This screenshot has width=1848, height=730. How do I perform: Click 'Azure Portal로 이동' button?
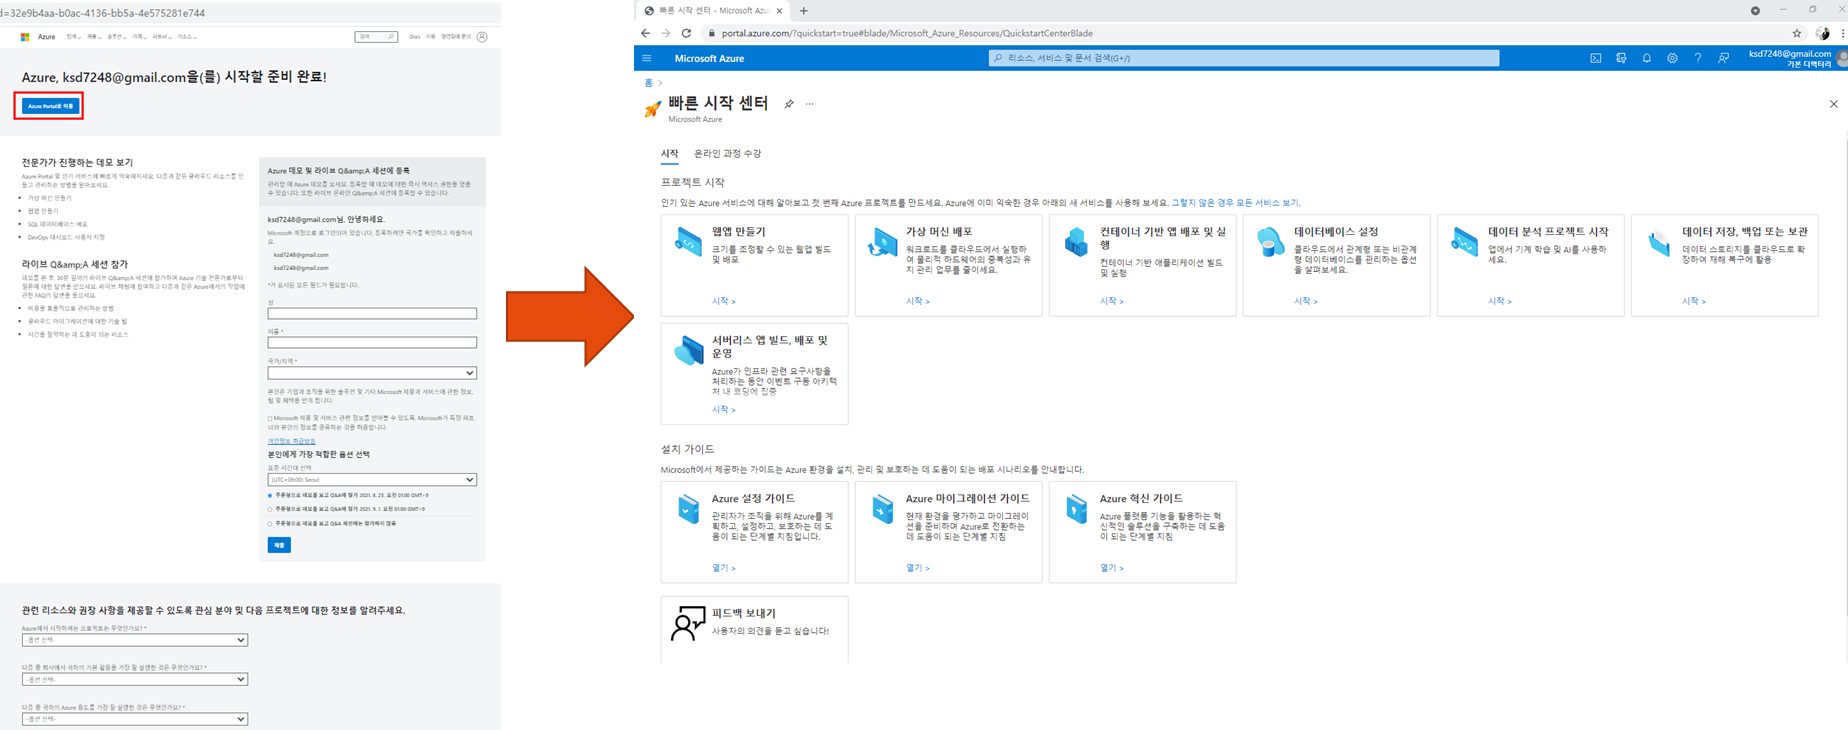pyautogui.click(x=50, y=106)
